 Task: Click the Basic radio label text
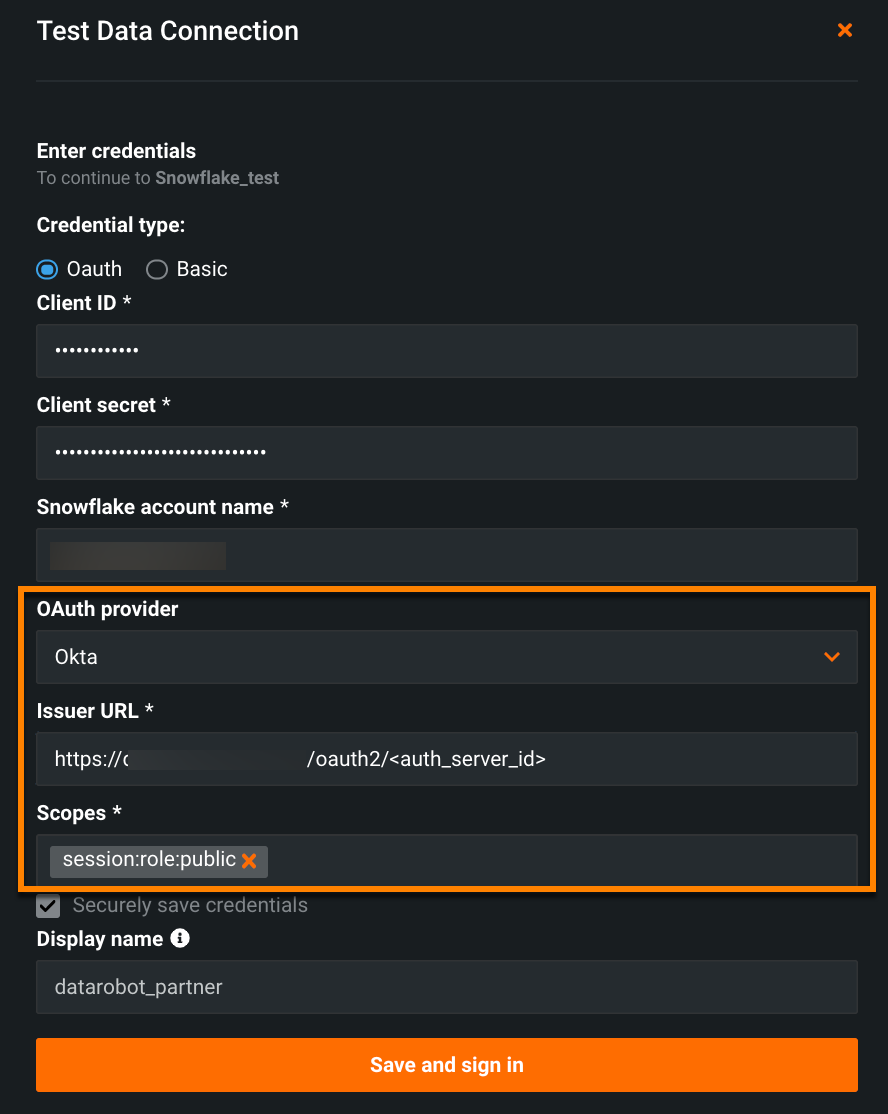coord(202,269)
